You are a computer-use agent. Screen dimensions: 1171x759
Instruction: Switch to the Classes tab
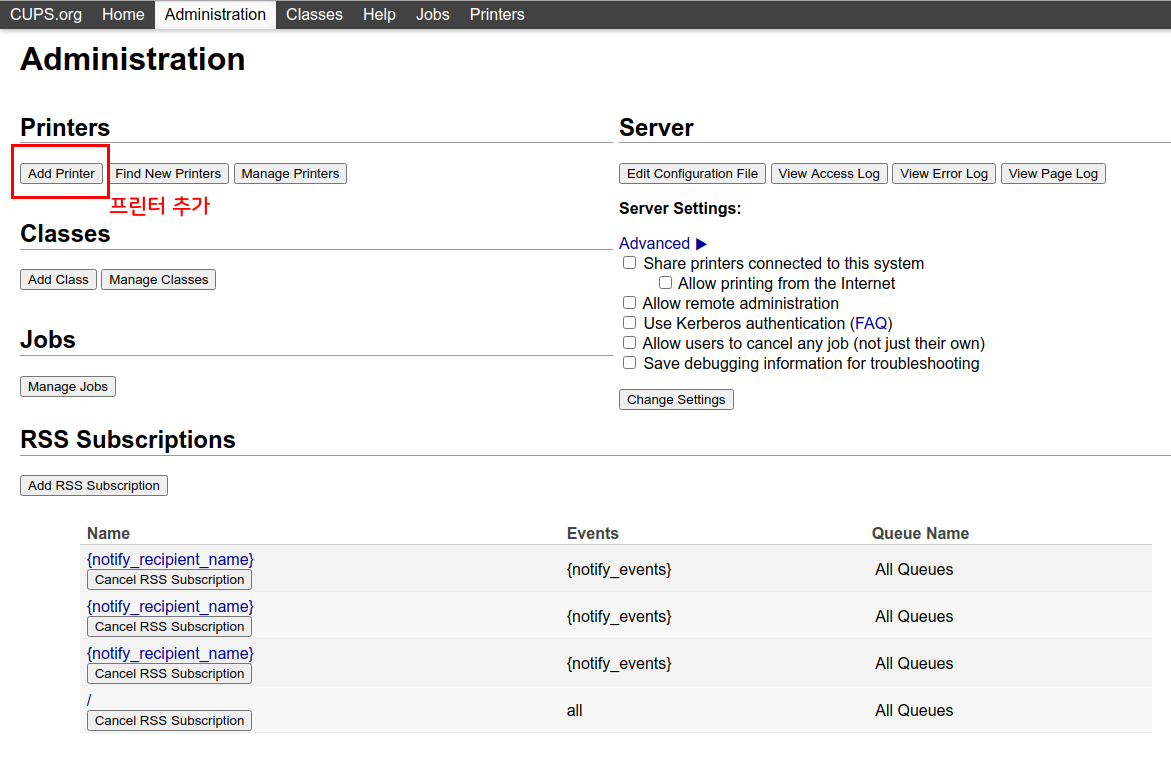(x=314, y=14)
